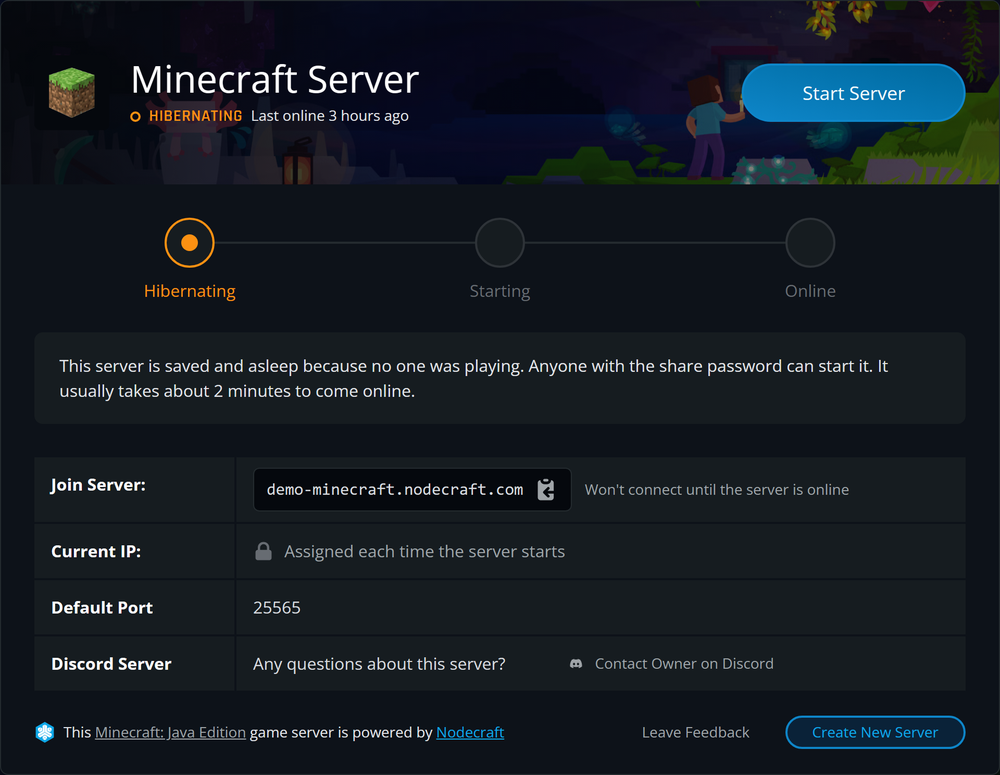Open the Minecraft: Java Edition link
The image size is (1000, 775).
pyautogui.click(x=170, y=732)
